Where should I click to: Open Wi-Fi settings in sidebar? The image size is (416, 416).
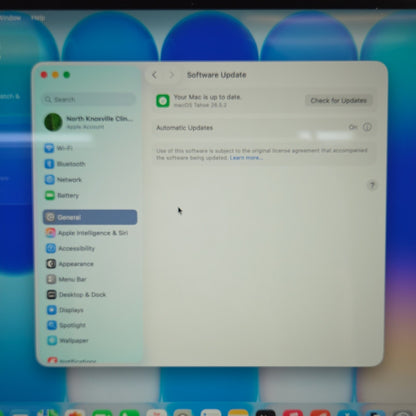tap(89, 148)
